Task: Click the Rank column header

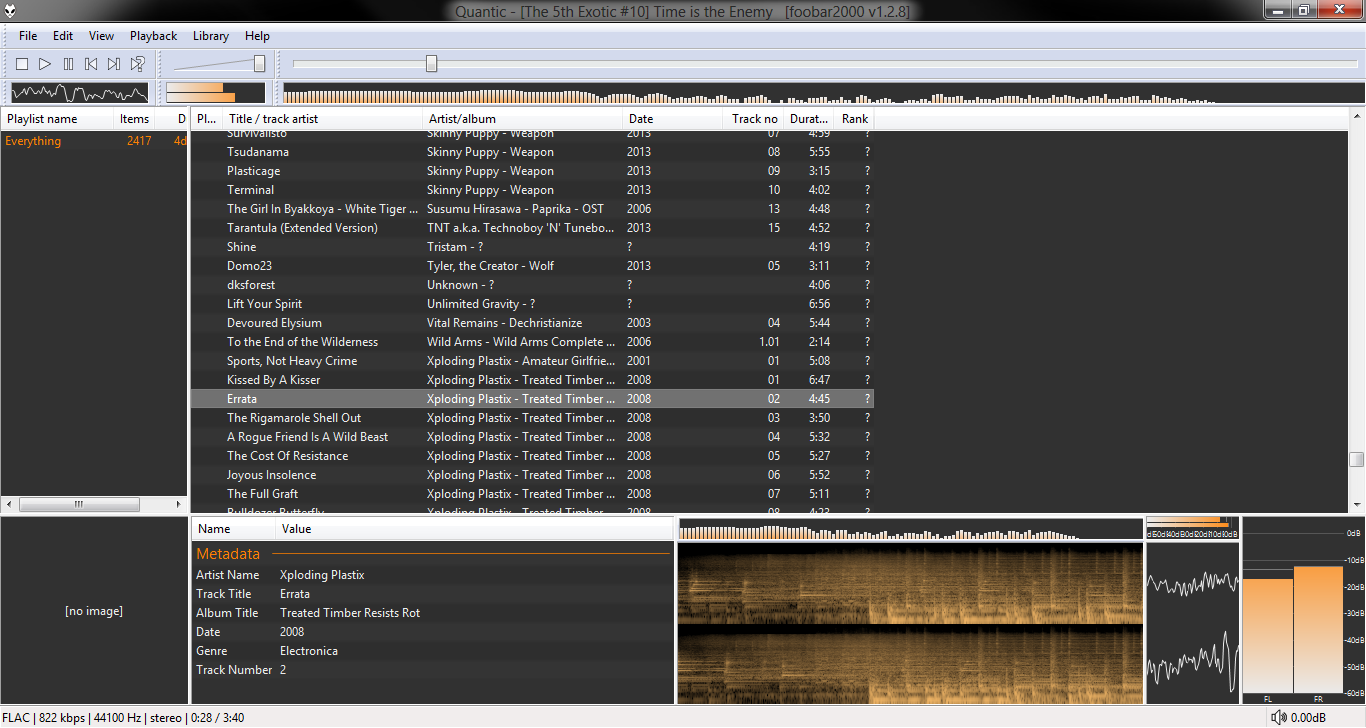Action: pos(855,119)
